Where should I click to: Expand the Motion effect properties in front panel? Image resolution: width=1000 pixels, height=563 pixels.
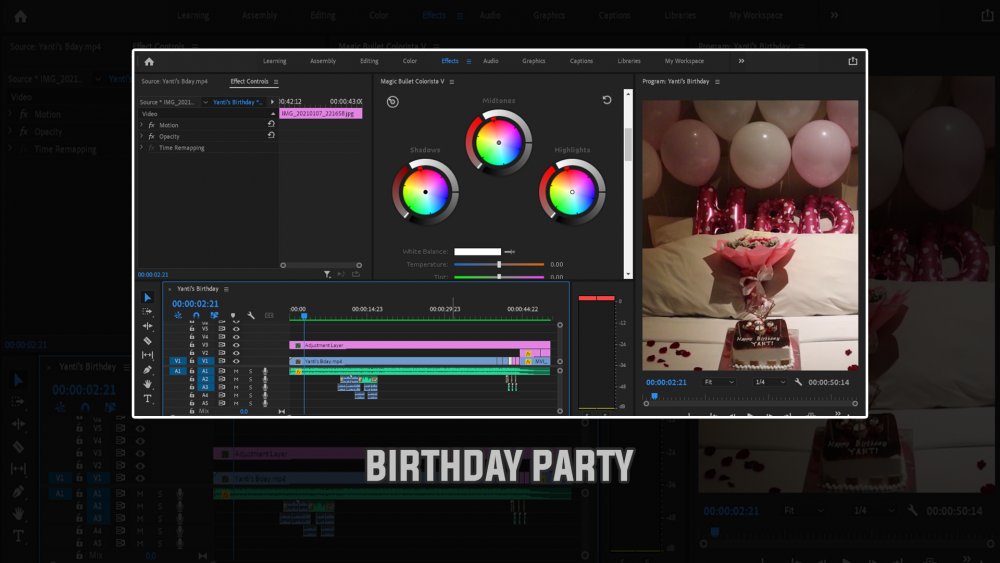pos(142,125)
